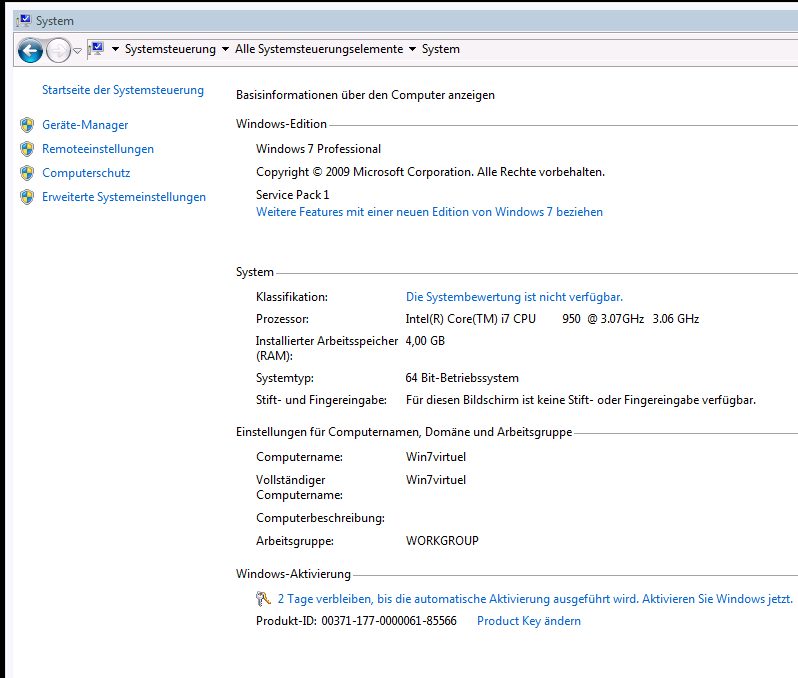Click Arbeitsgruppe value WORKGROUP
This screenshot has height=678, width=798.
[442, 541]
